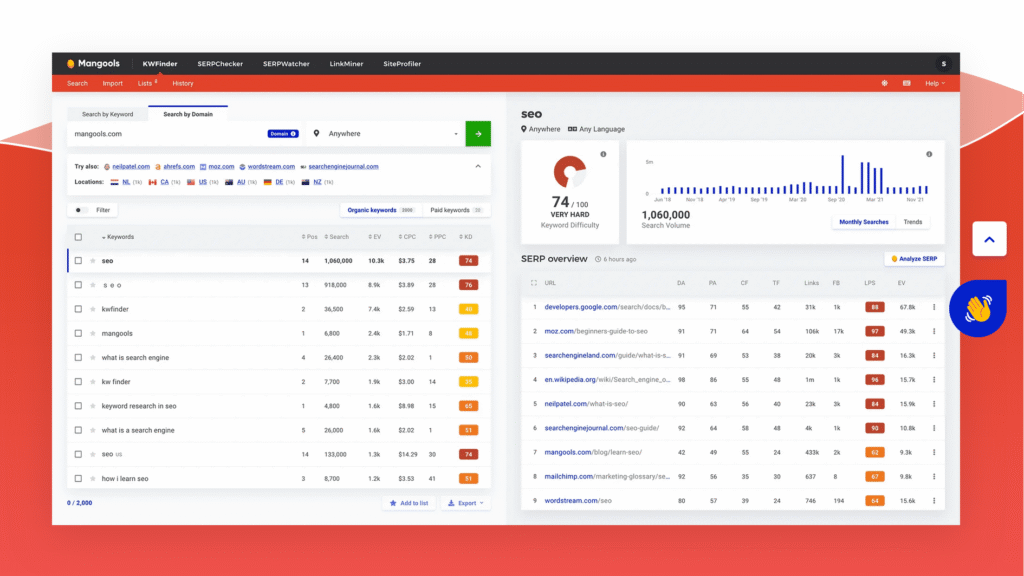Click the green search arrow button
This screenshot has height=576, width=1024.
pos(478,134)
